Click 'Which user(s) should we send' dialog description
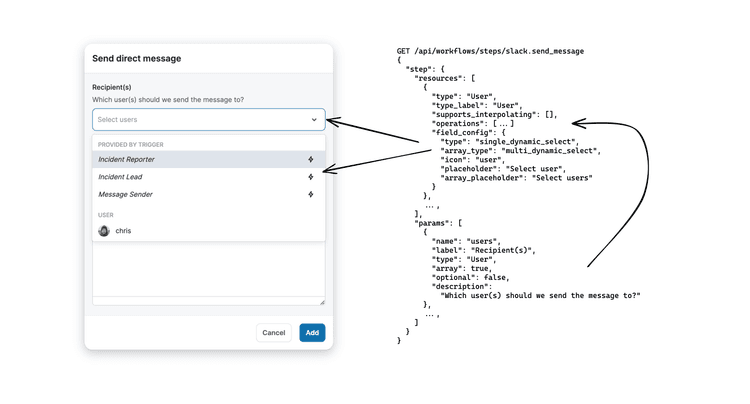This screenshot has height=404, width=750. (x=168, y=99)
